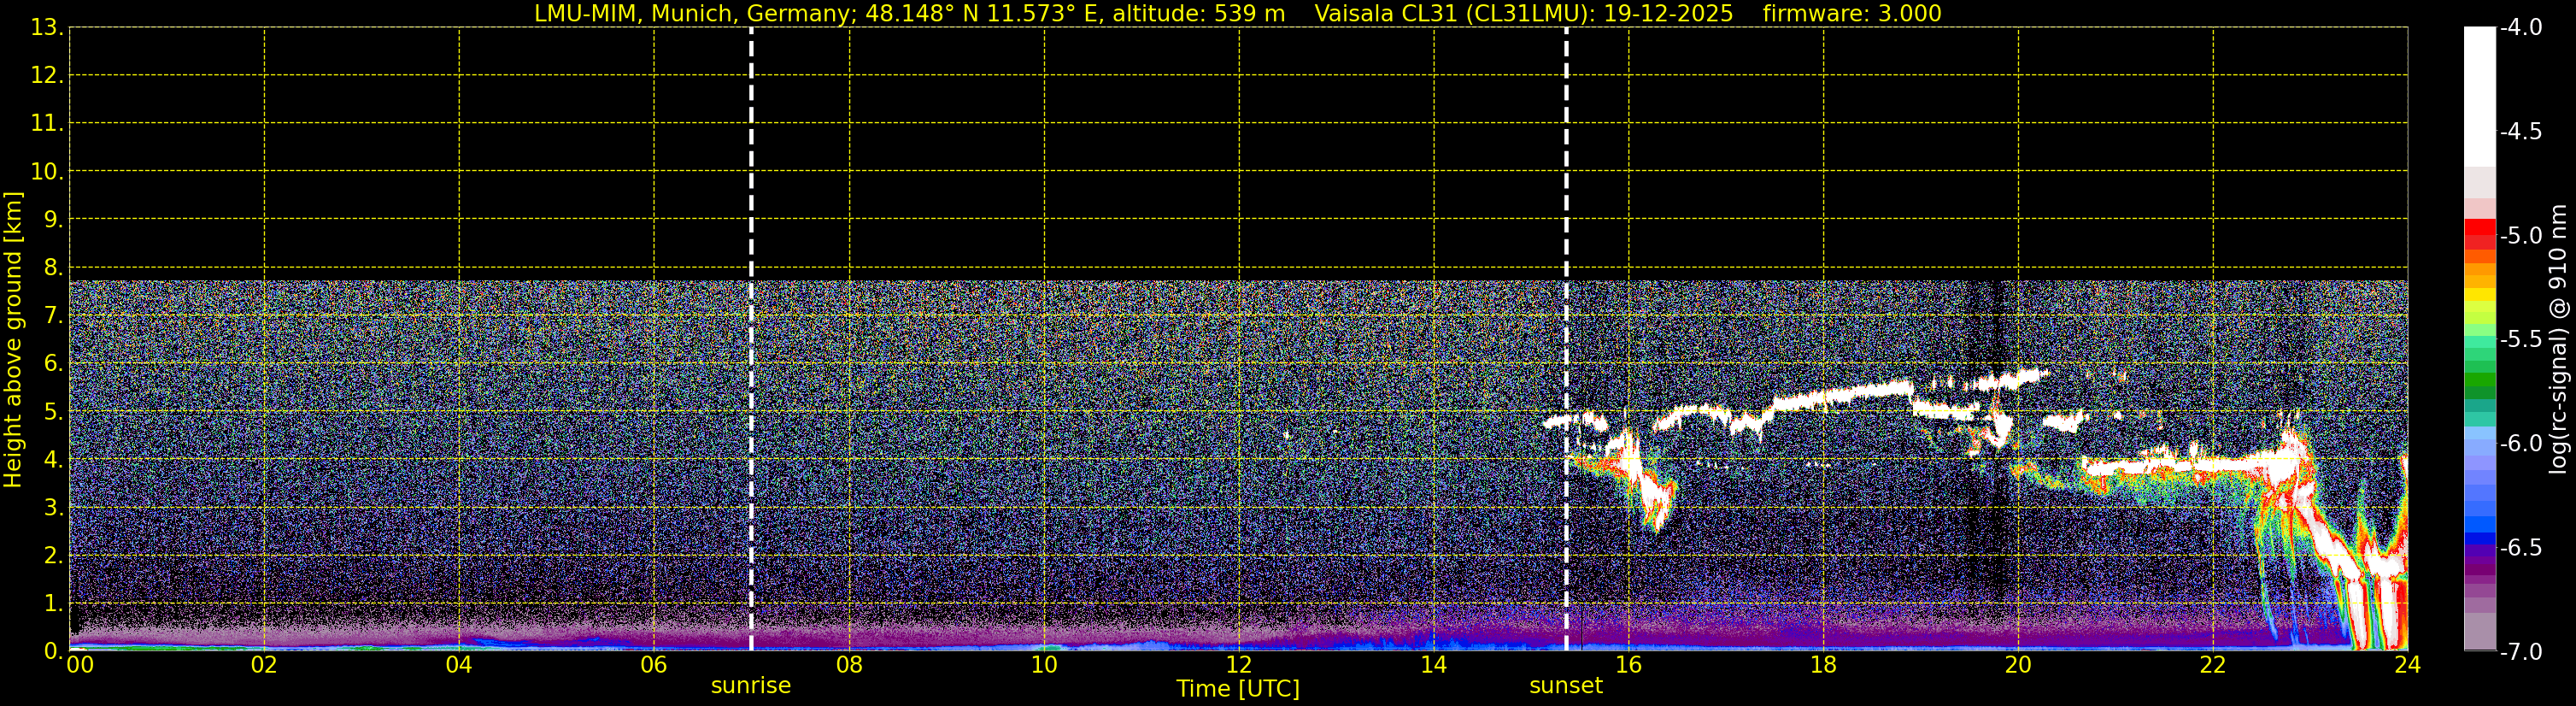Click the '3.' height axis tick label
The height and width of the screenshot is (706, 2576).
click(x=54, y=508)
